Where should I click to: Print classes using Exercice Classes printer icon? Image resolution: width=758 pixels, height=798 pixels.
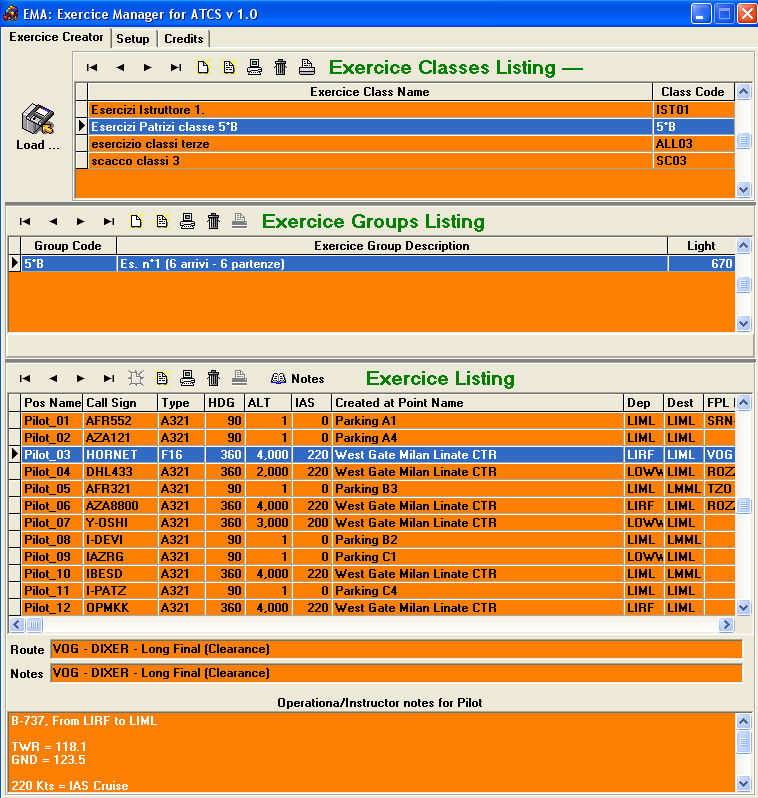[306, 67]
